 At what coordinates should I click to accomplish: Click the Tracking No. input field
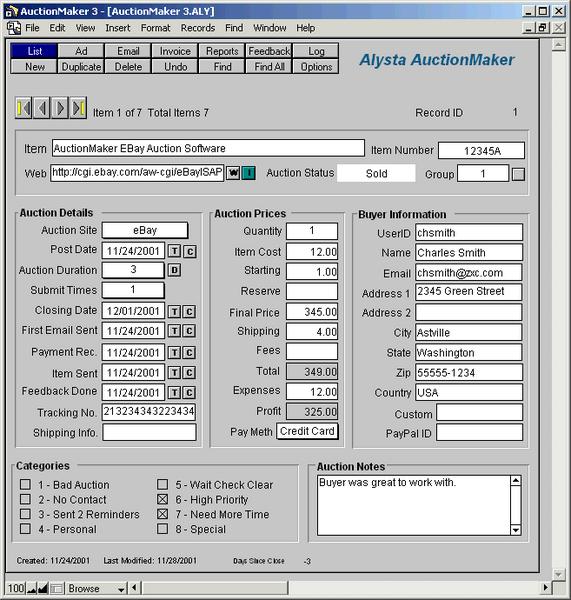coord(149,412)
